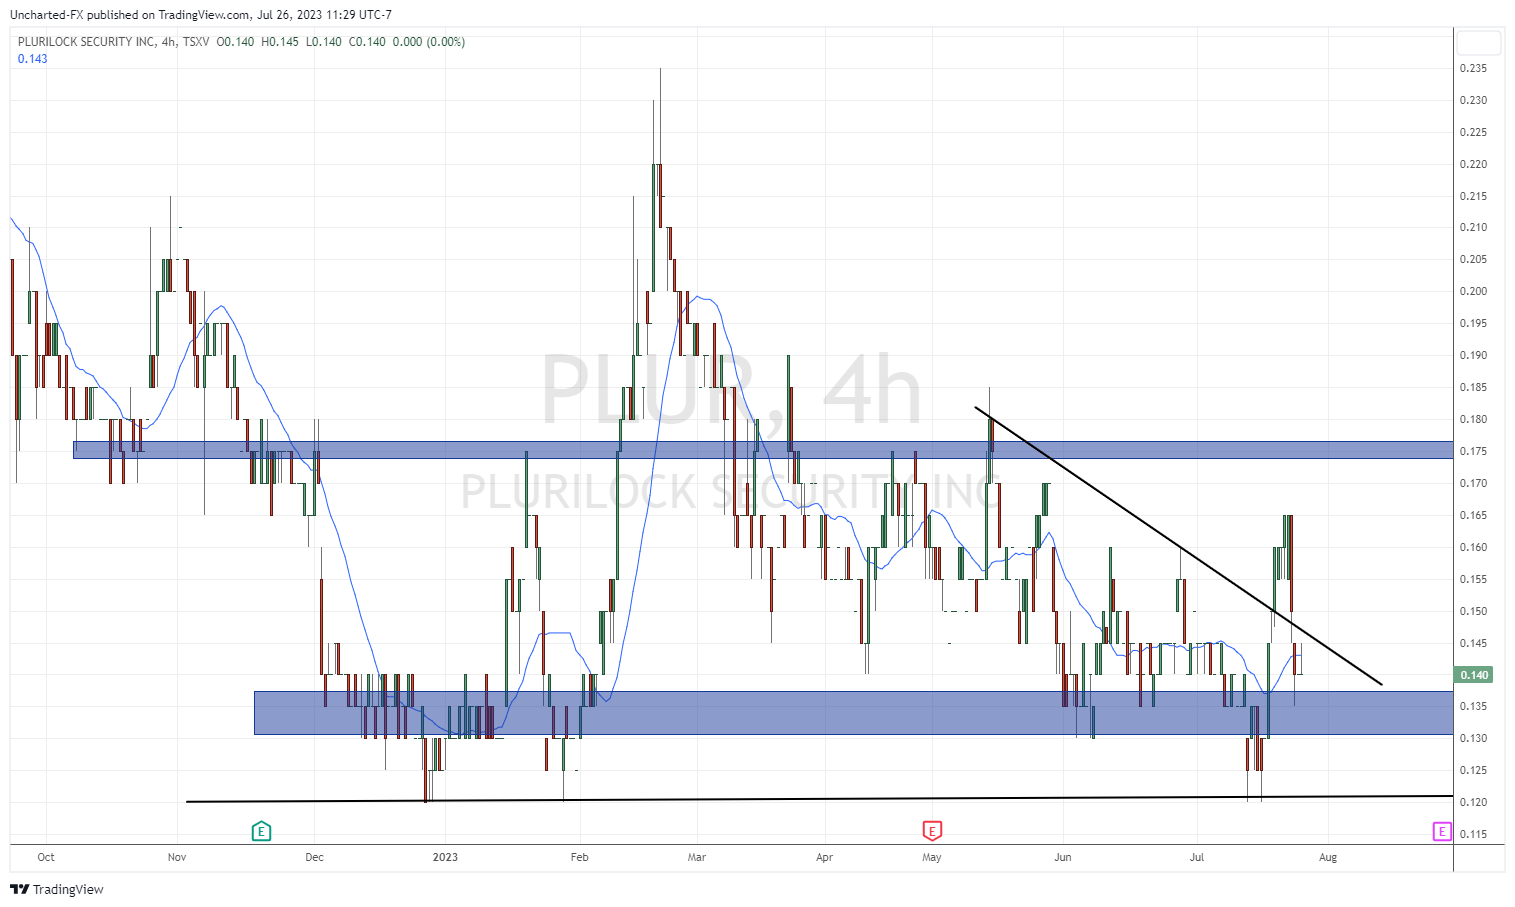Click the 2023 label on time axis
1515x907 pixels.
(x=445, y=857)
